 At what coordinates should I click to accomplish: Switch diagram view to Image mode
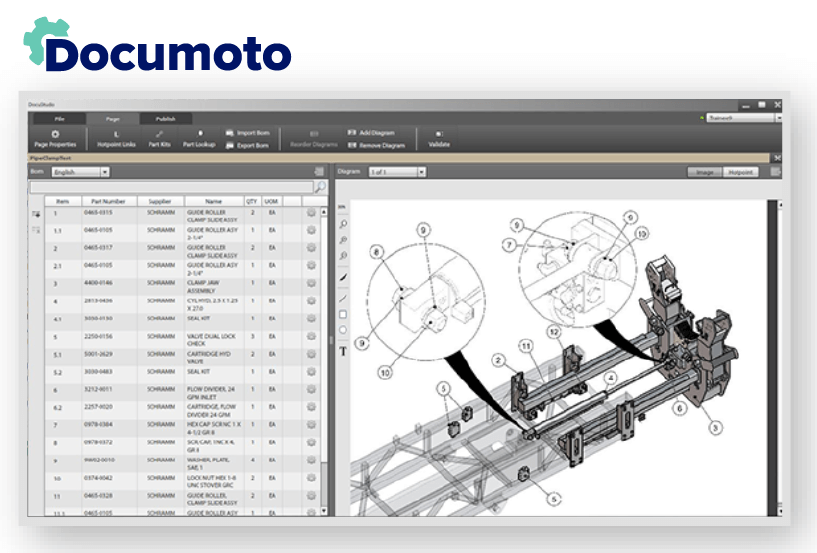pyautogui.click(x=704, y=172)
